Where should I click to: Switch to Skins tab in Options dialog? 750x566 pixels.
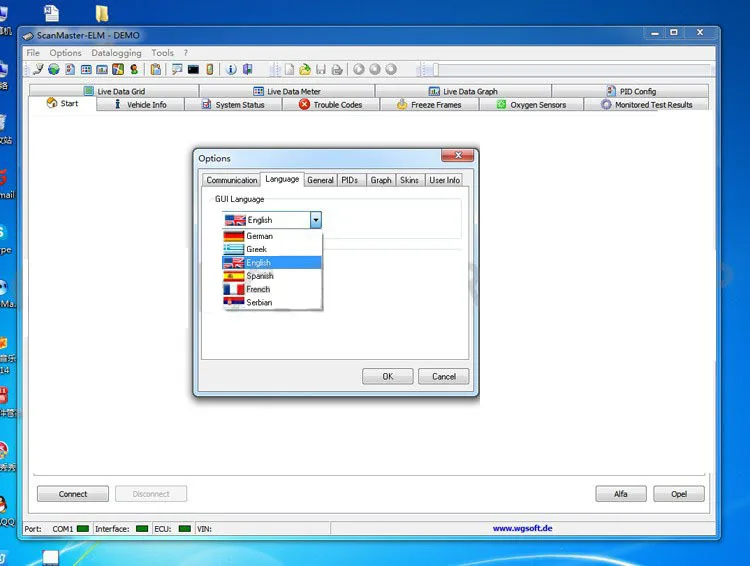409,180
